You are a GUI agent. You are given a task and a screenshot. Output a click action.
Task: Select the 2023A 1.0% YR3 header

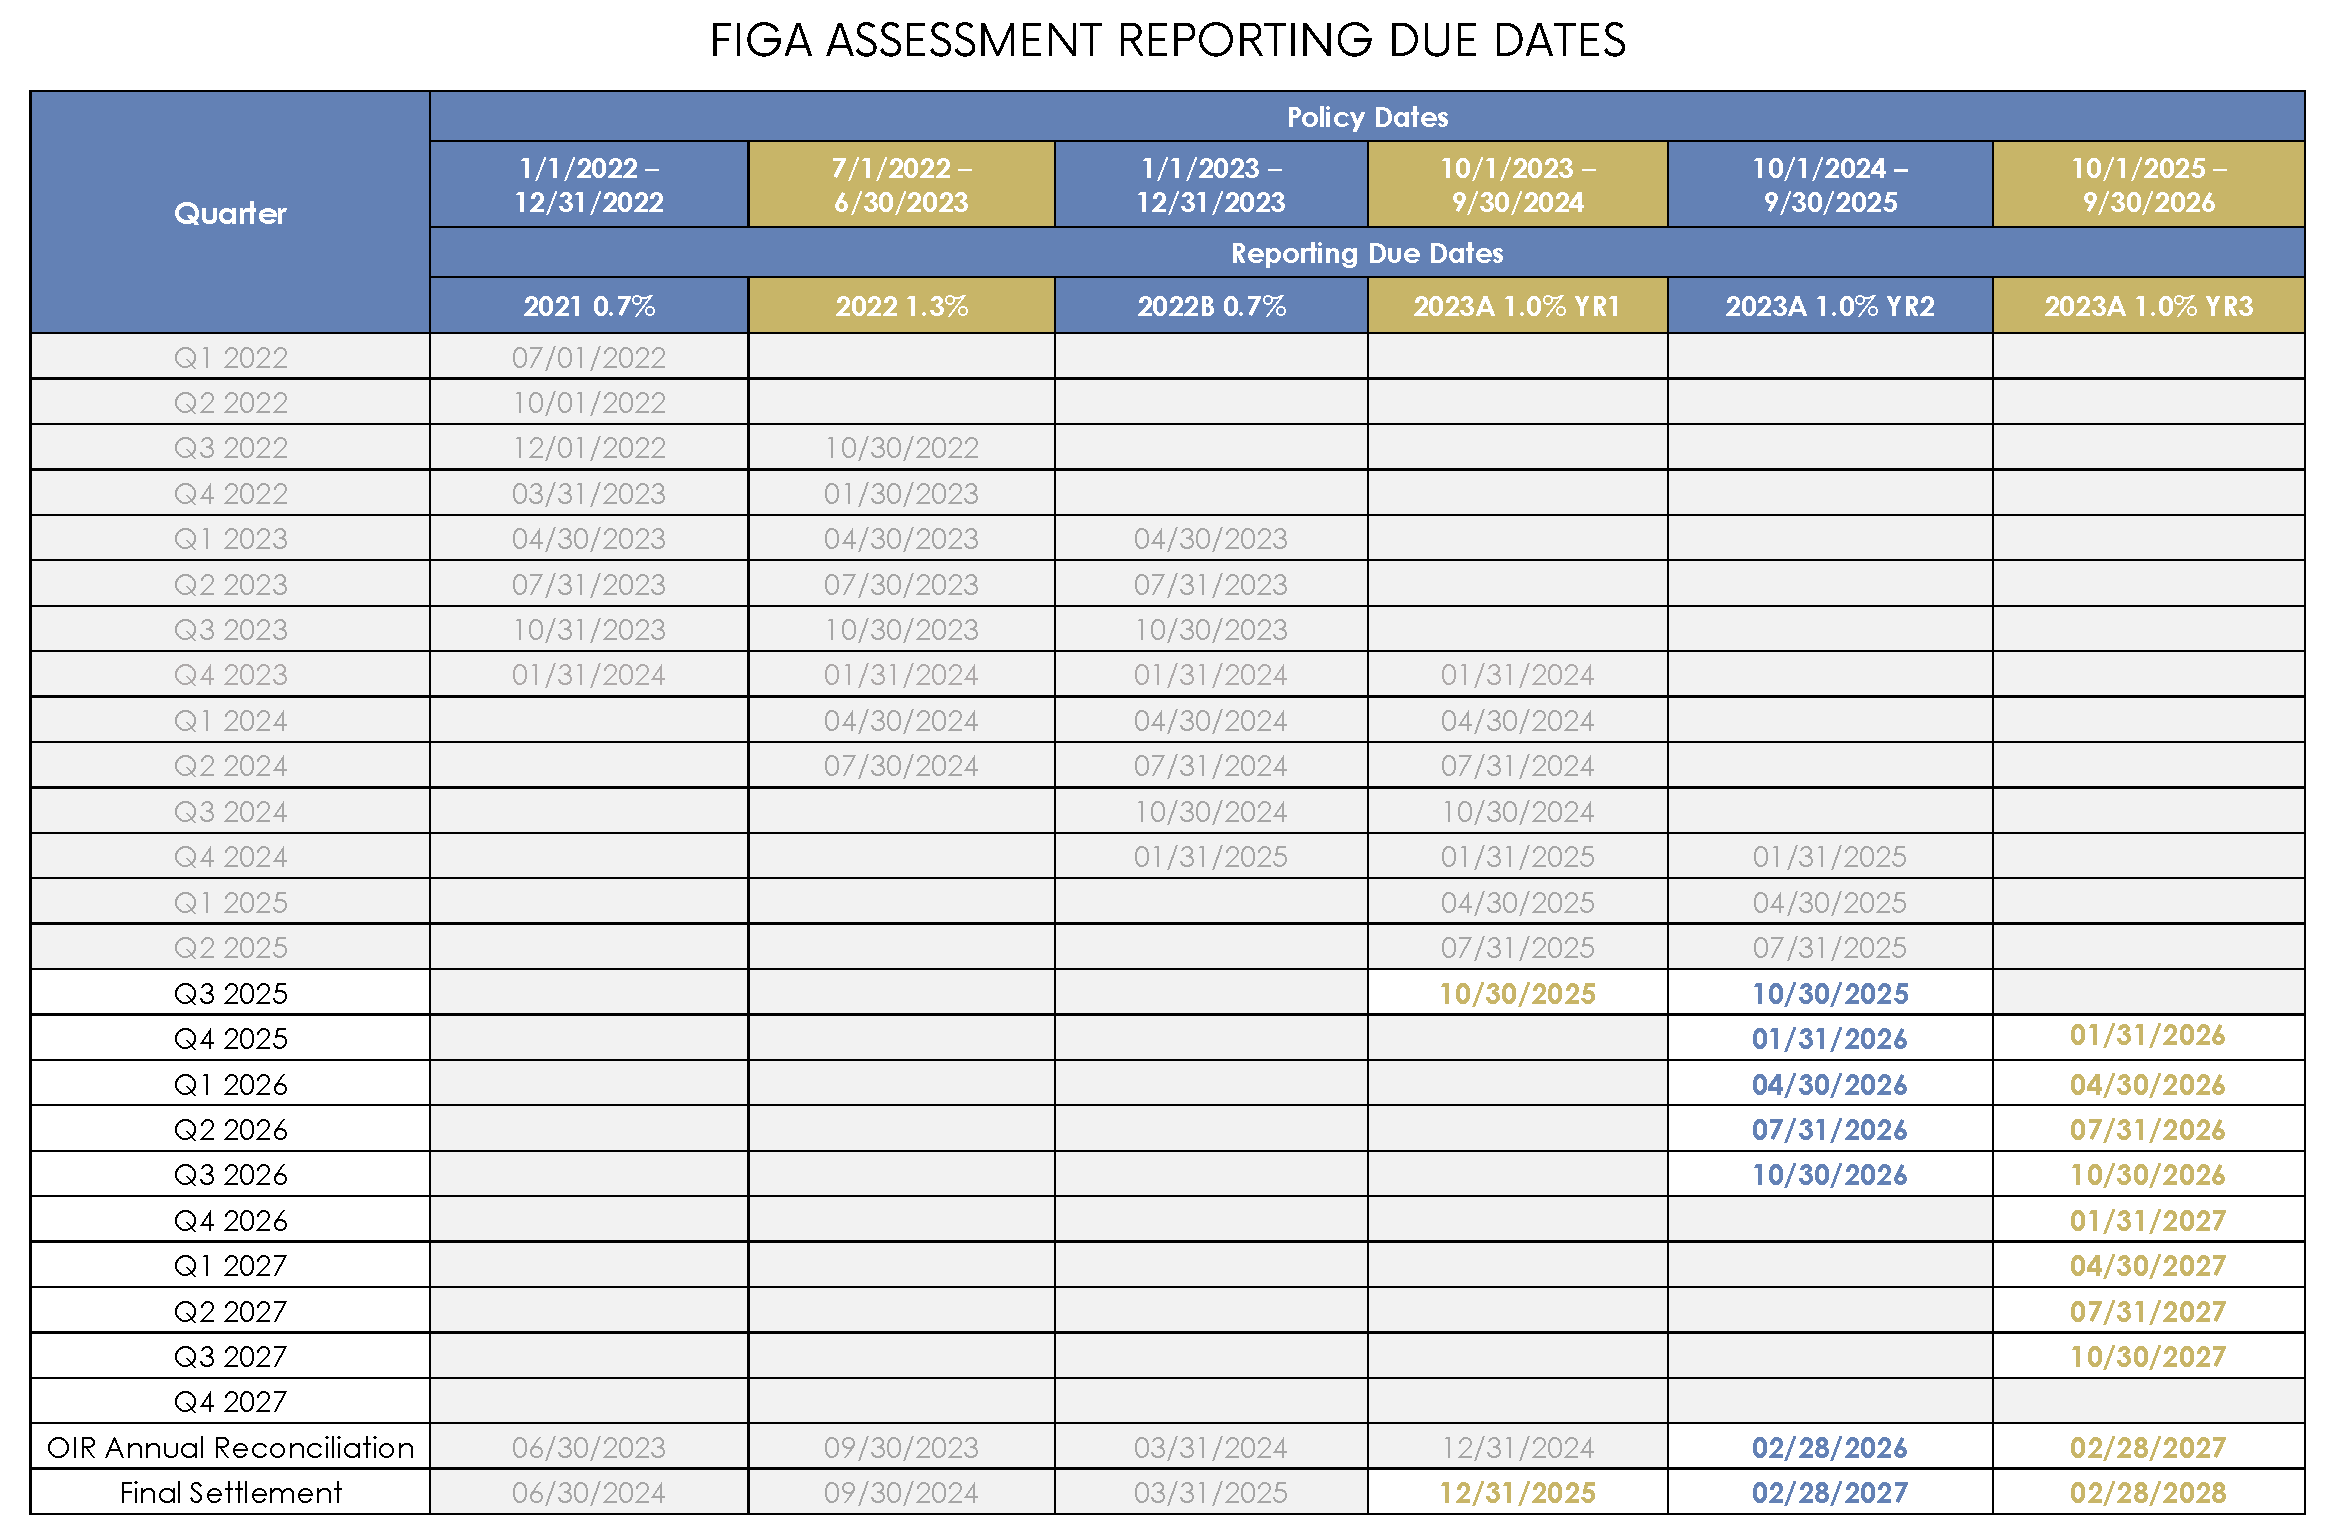tap(2148, 306)
